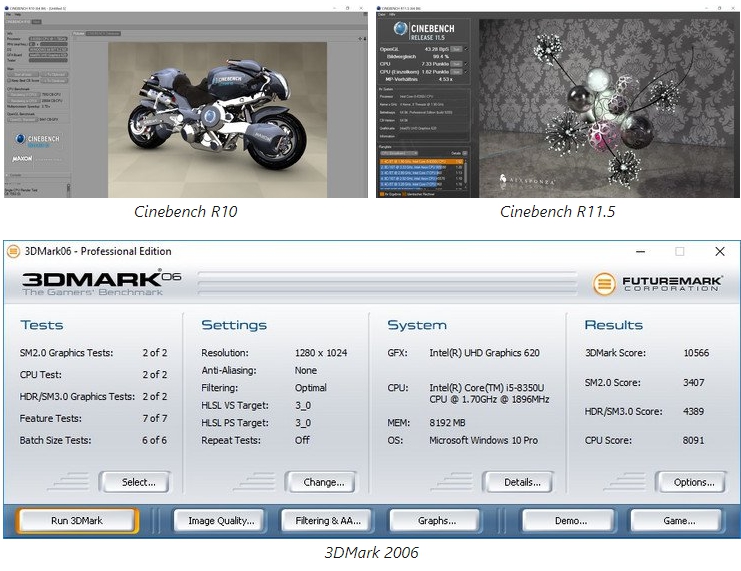Click the motorcycle render image in R10
741x571 pixels.
[217, 120]
